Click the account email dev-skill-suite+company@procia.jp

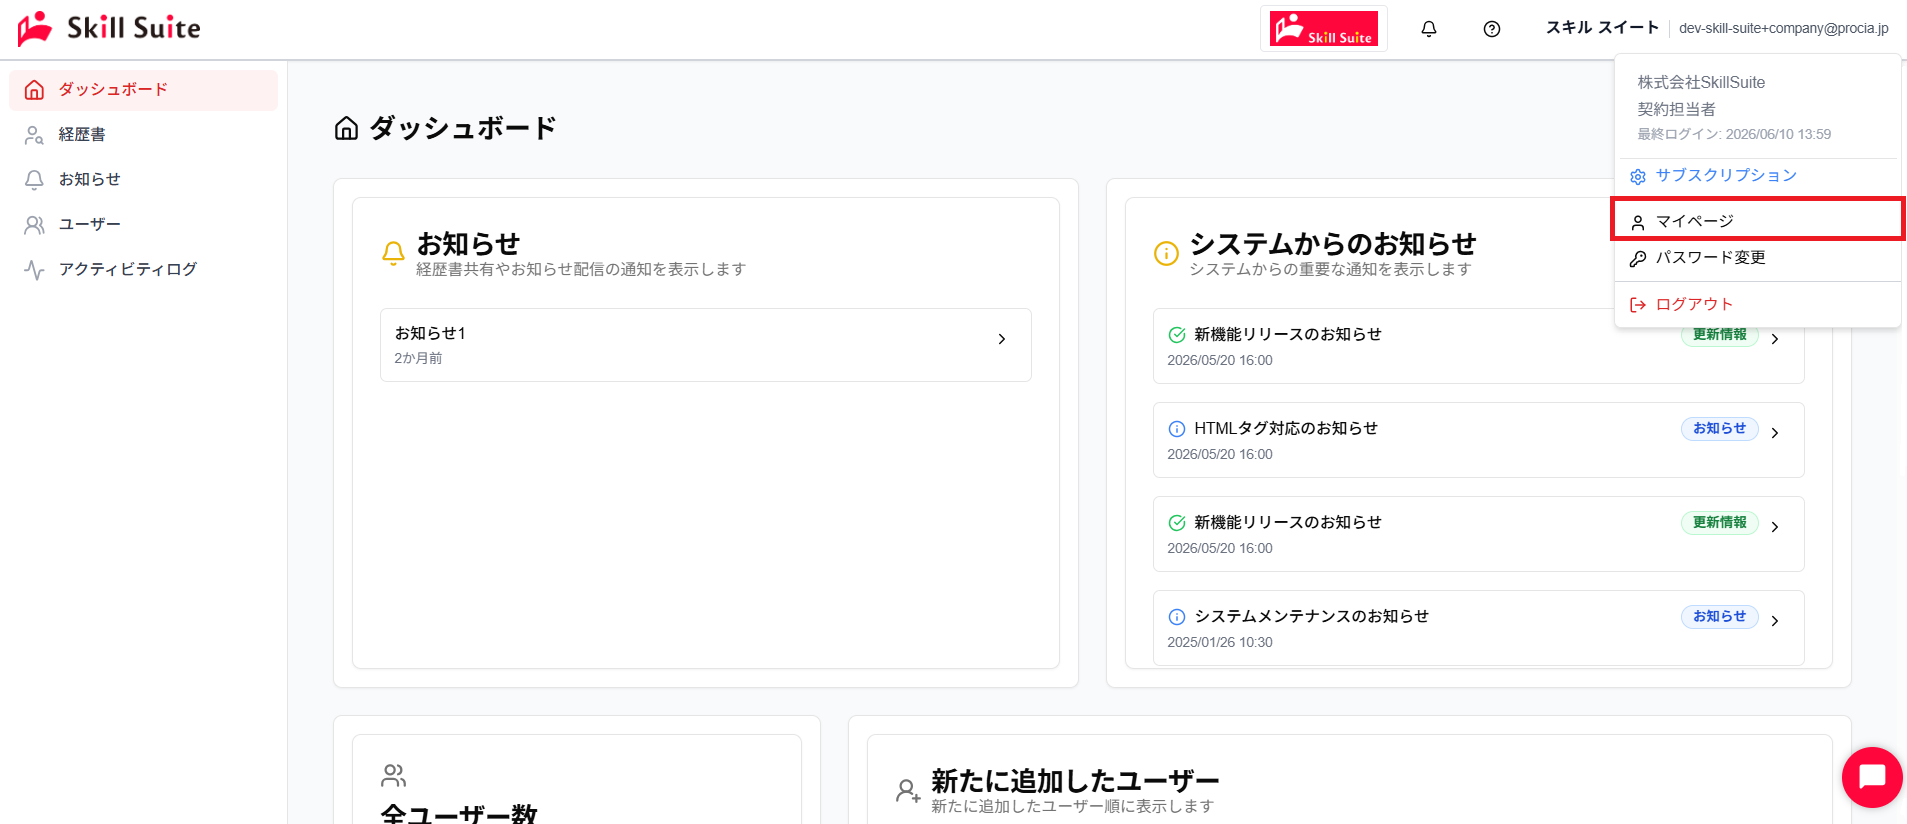tap(1784, 28)
